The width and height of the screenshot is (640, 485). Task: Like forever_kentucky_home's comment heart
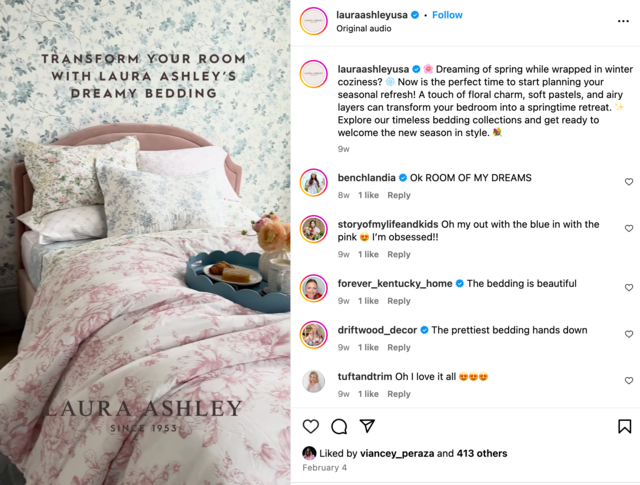pyautogui.click(x=629, y=287)
